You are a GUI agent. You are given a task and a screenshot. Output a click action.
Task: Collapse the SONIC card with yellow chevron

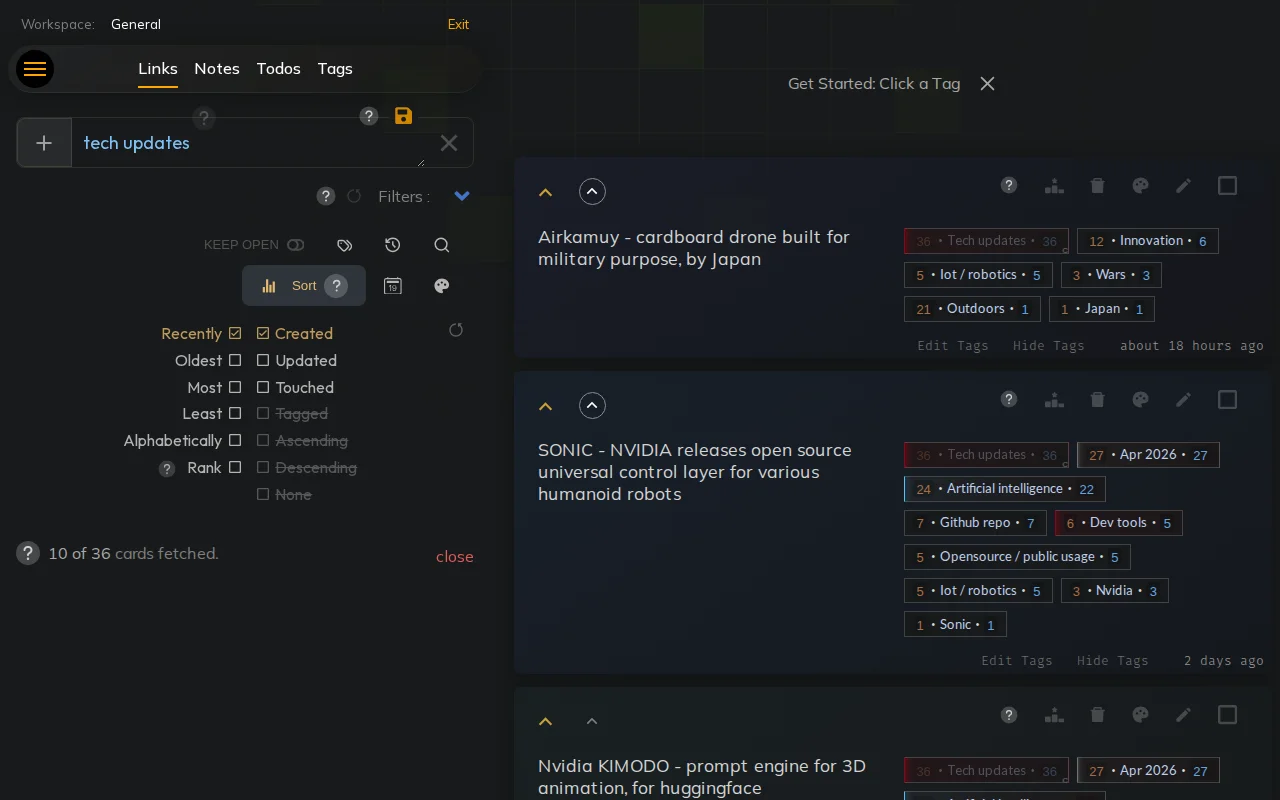pos(545,406)
